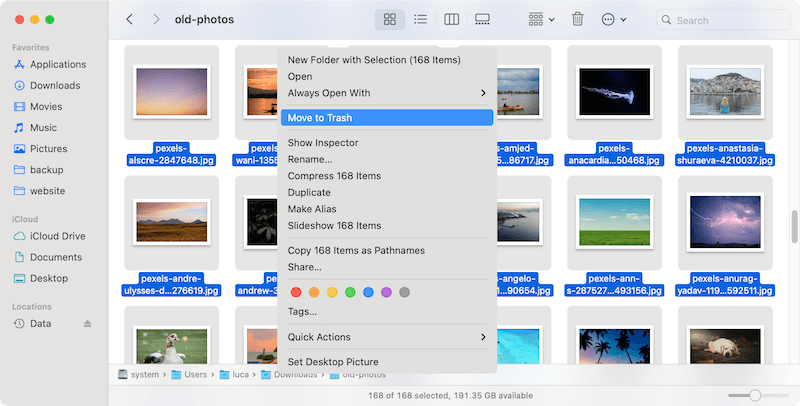Choose Copy 168 Items as Pathnames
800x406 pixels.
pyautogui.click(x=387, y=250)
